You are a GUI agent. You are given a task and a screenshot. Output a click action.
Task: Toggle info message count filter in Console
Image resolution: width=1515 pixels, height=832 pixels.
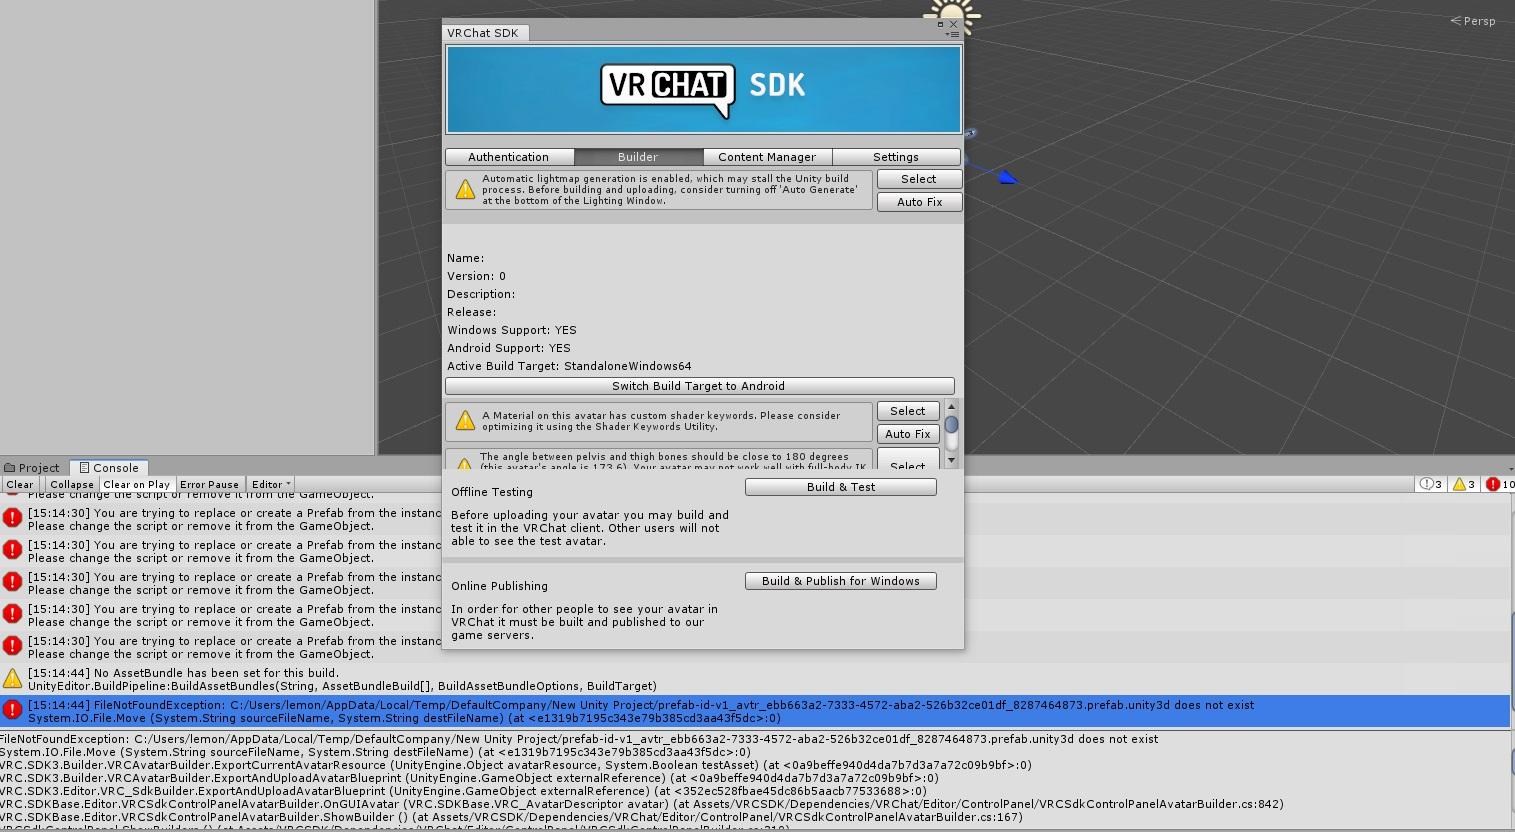1430,484
